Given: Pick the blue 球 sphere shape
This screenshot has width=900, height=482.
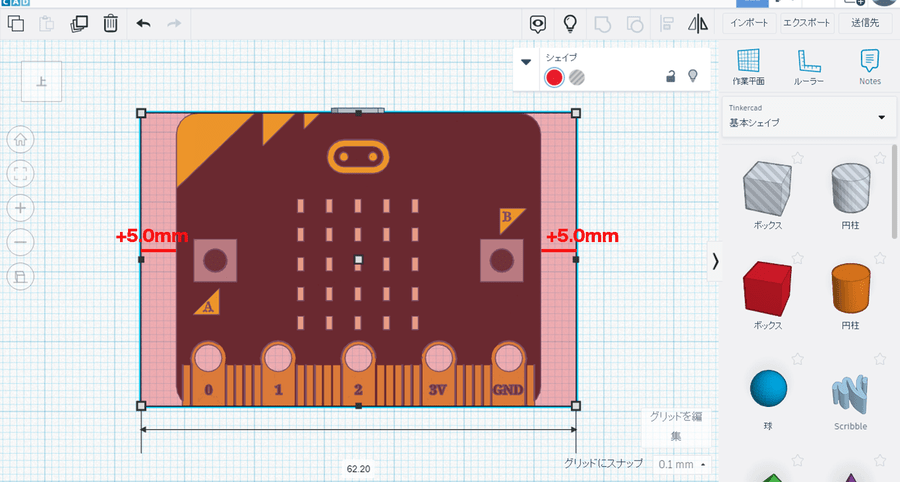Looking at the screenshot, I should pyautogui.click(x=768, y=388).
